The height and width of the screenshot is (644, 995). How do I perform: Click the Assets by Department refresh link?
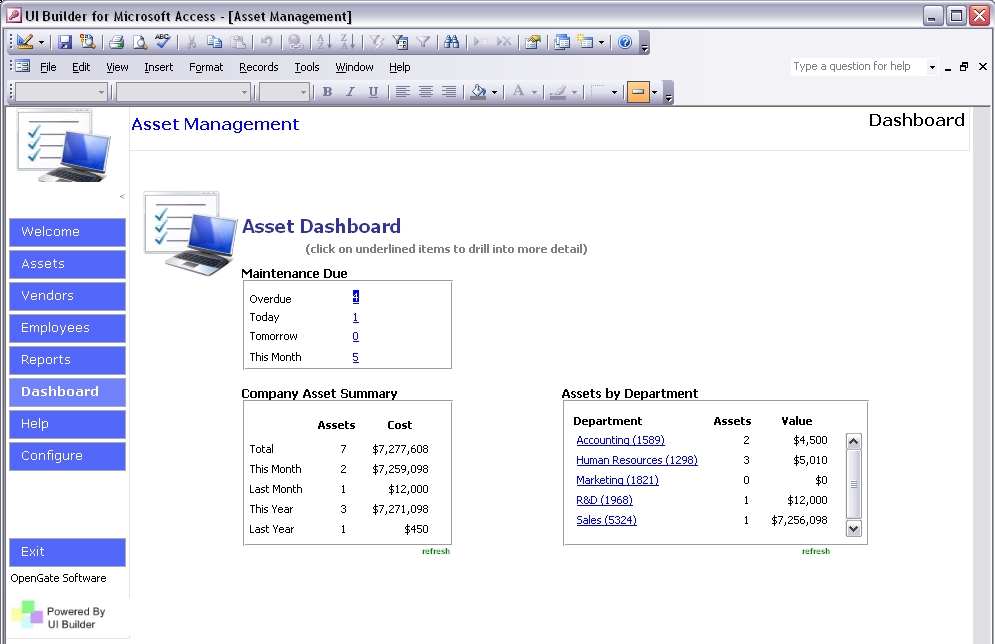tap(815, 551)
